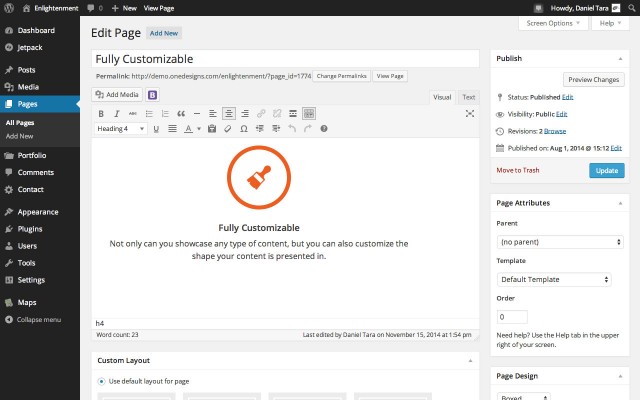Image resolution: width=640 pixels, height=400 pixels.
Task: Open Appearance in the sidebar menu
Action: click(x=37, y=212)
